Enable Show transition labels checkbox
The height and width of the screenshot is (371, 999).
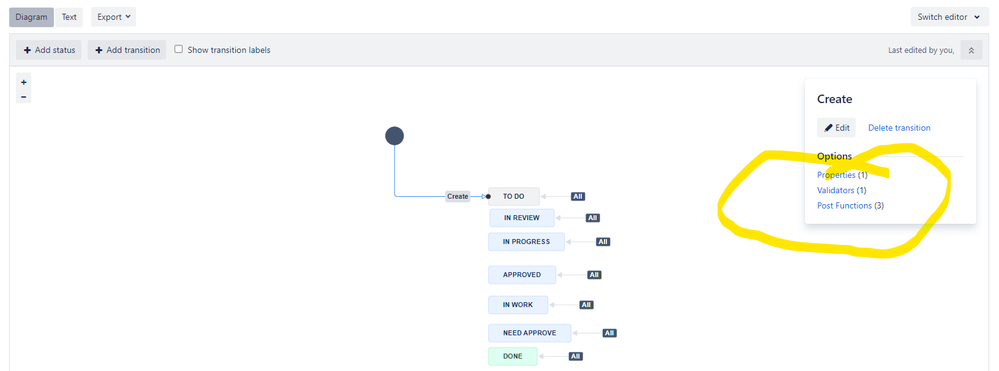coord(179,49)
